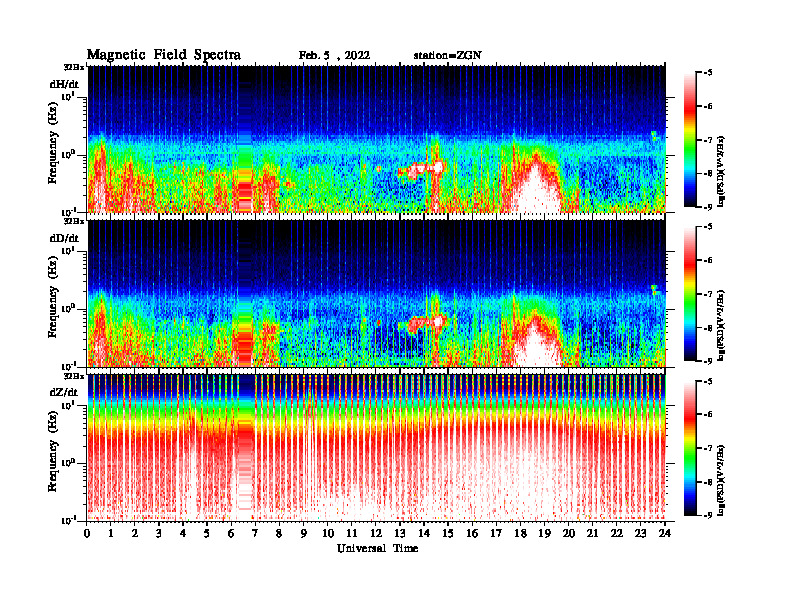Click the "32Hz" label above dH/dt panel

pyautogui.click(x=74, y=67)
